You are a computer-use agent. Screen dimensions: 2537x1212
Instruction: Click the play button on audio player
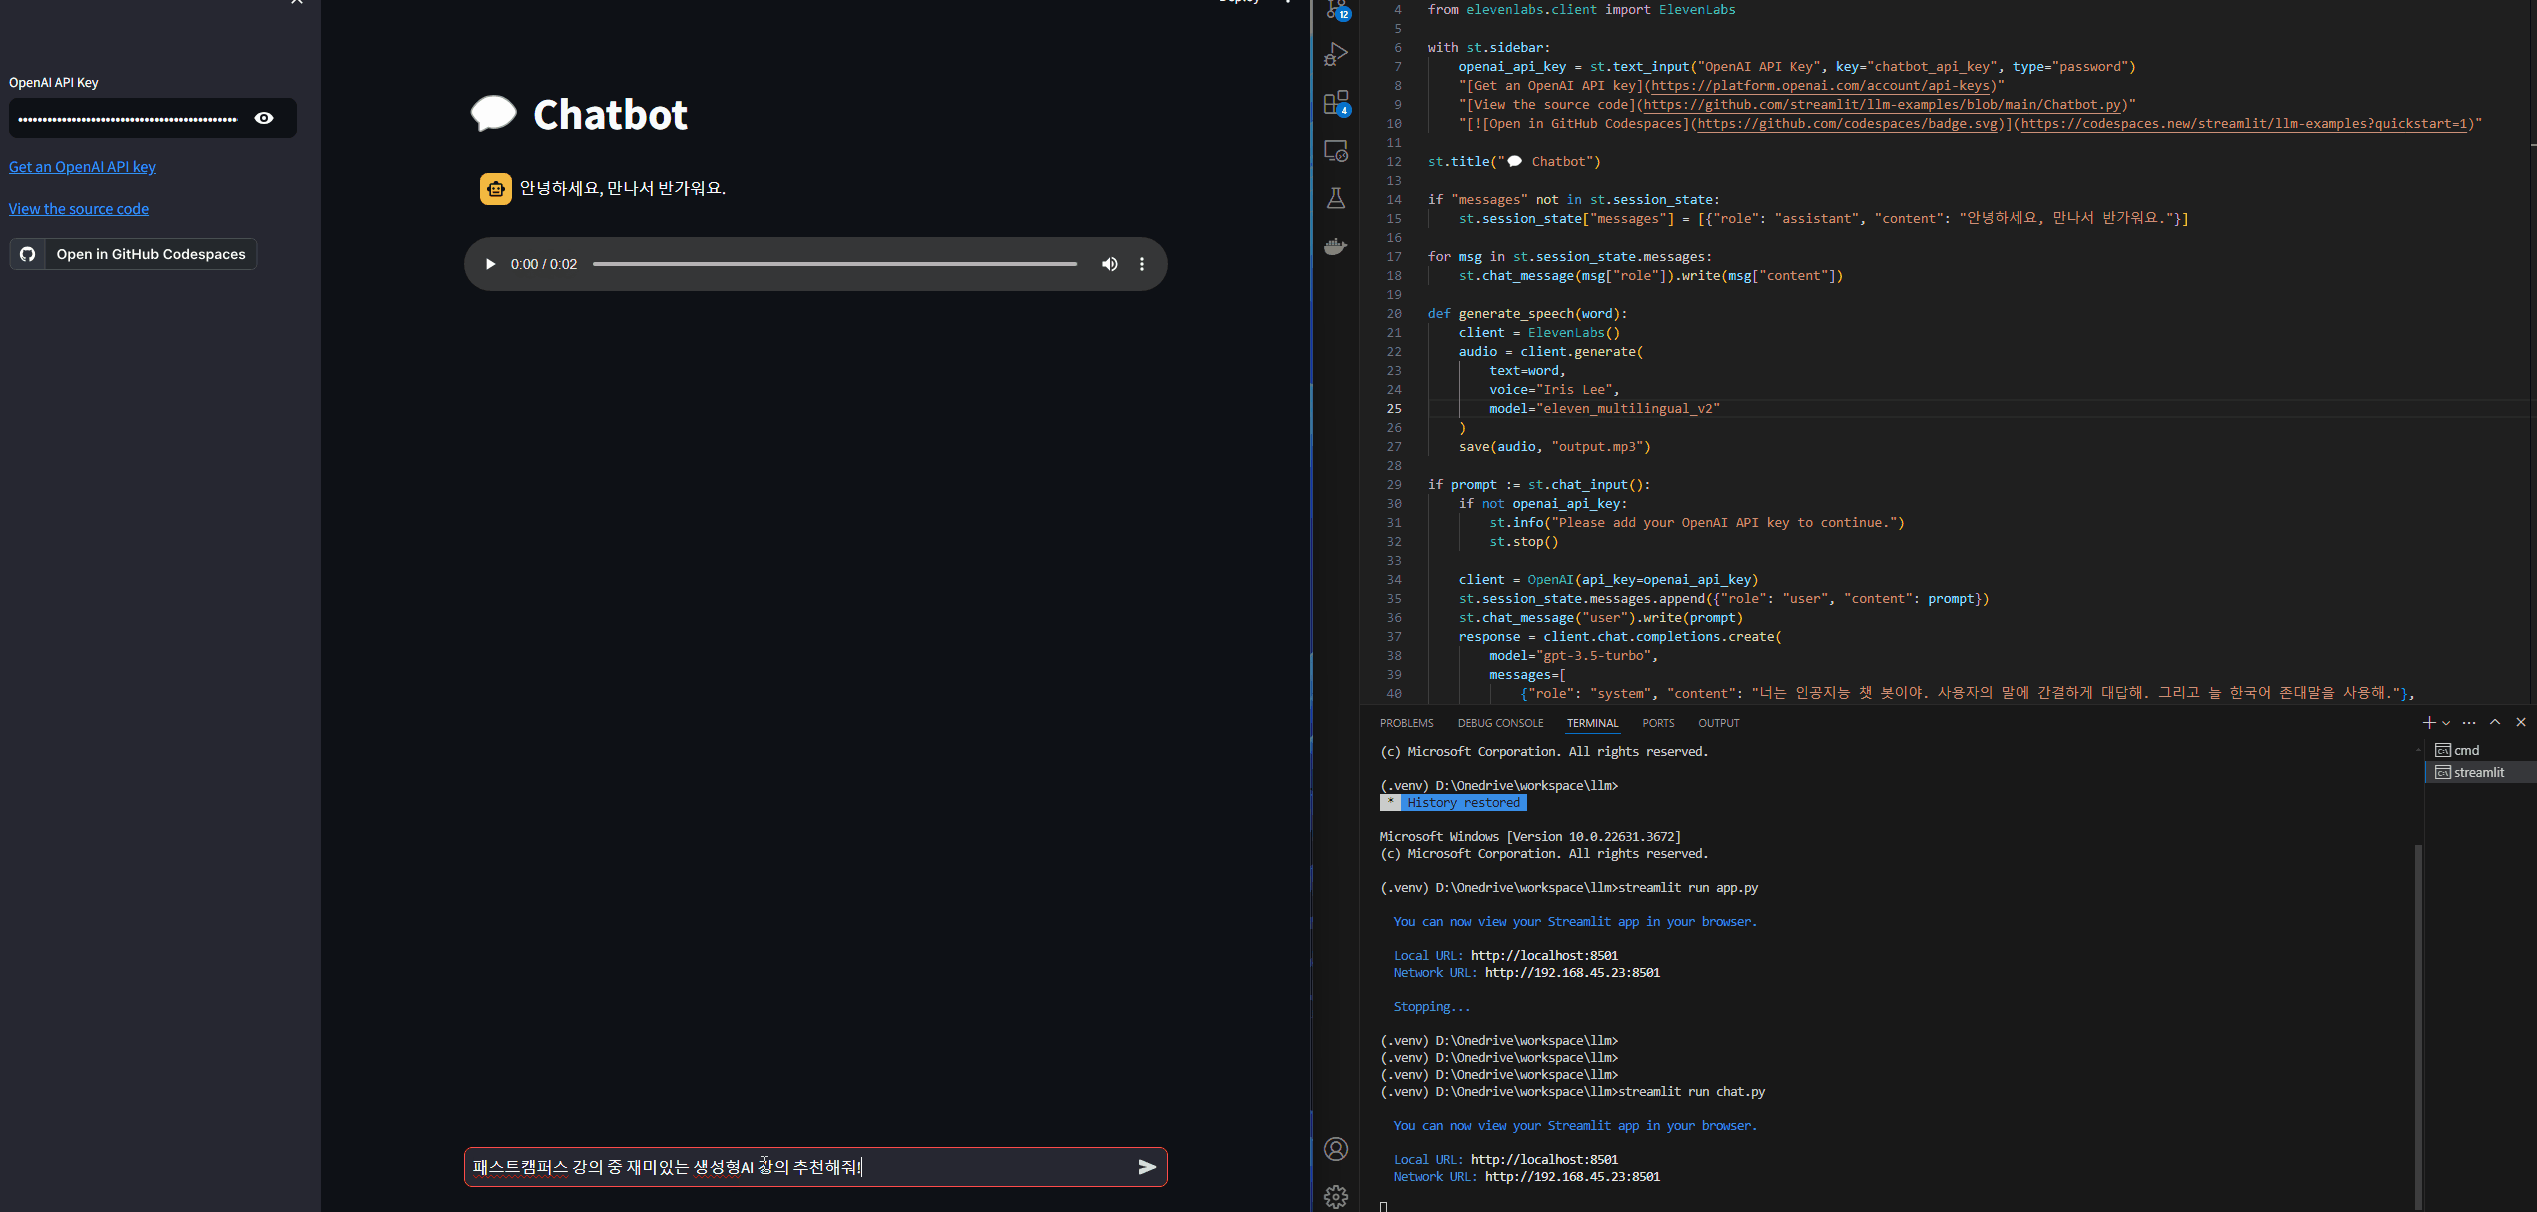(x=490, y=264)
